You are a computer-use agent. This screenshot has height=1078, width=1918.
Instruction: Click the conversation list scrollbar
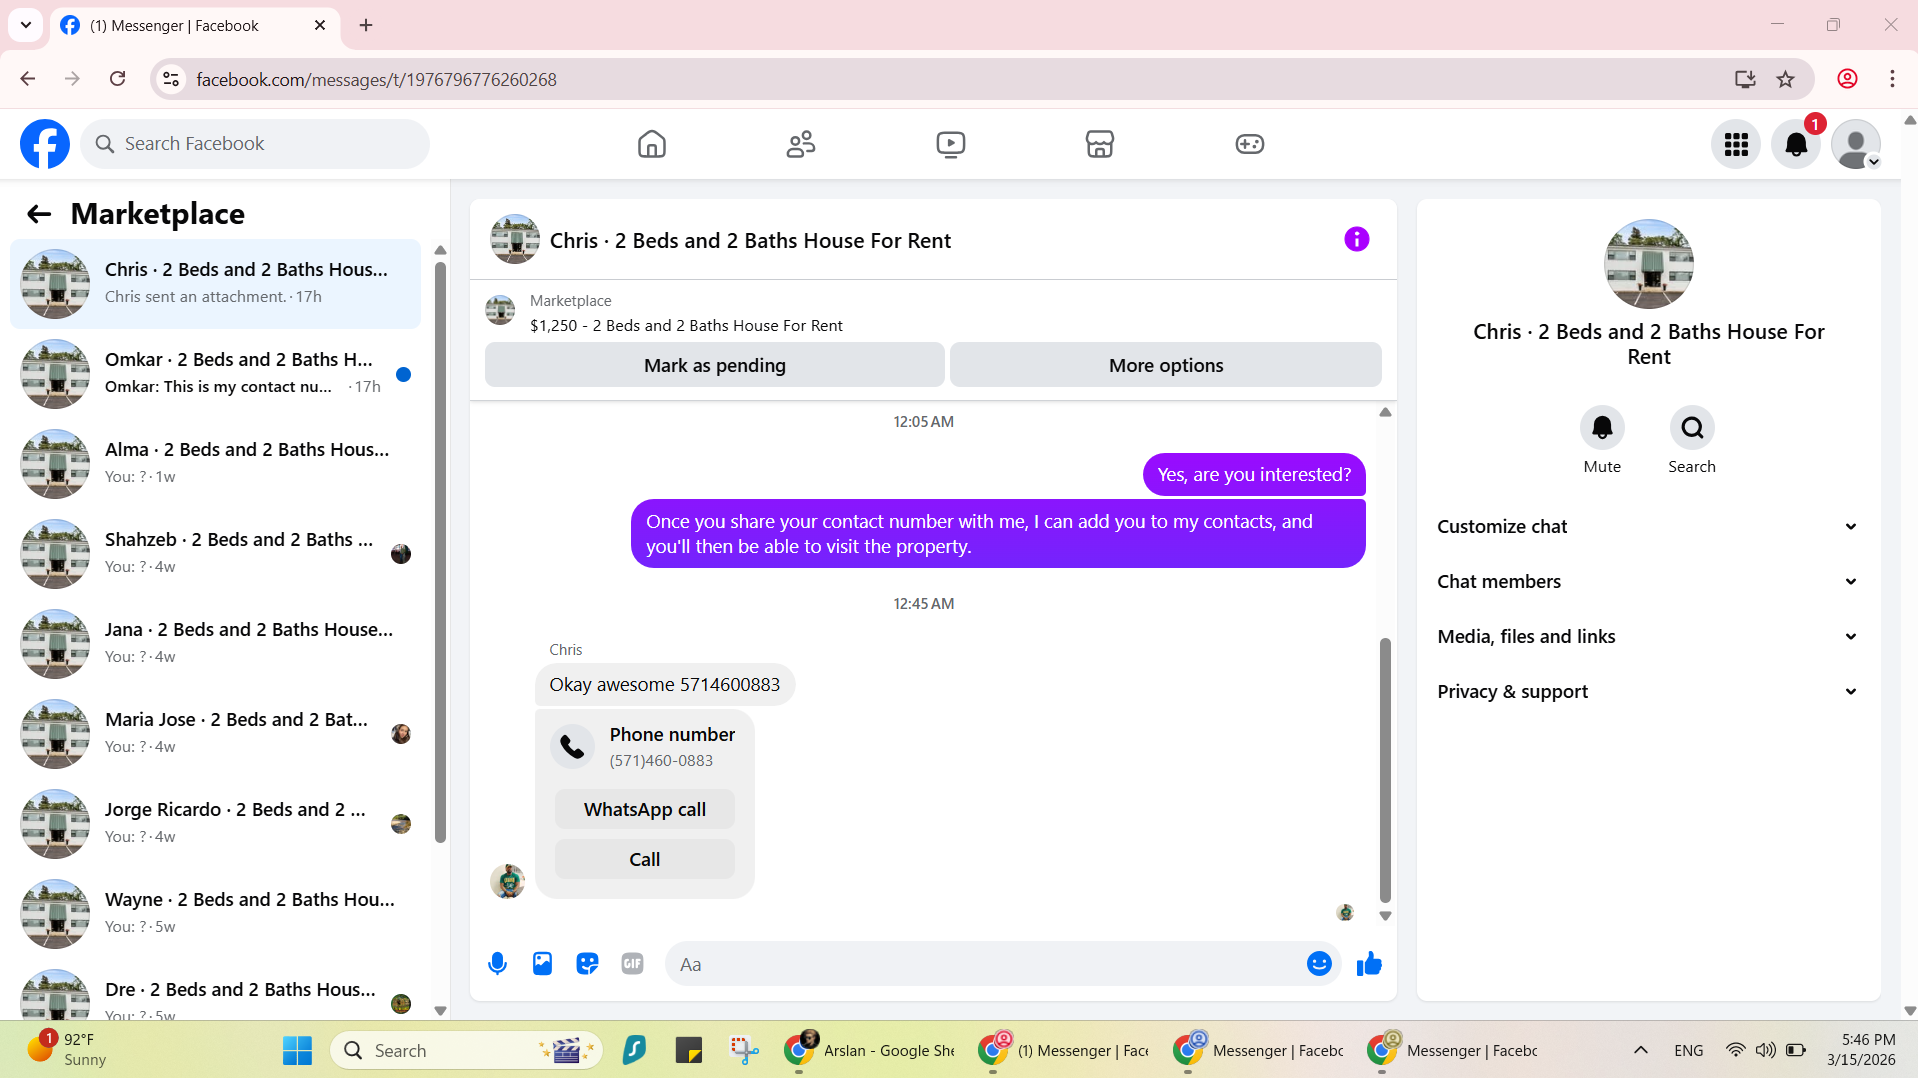440,552
